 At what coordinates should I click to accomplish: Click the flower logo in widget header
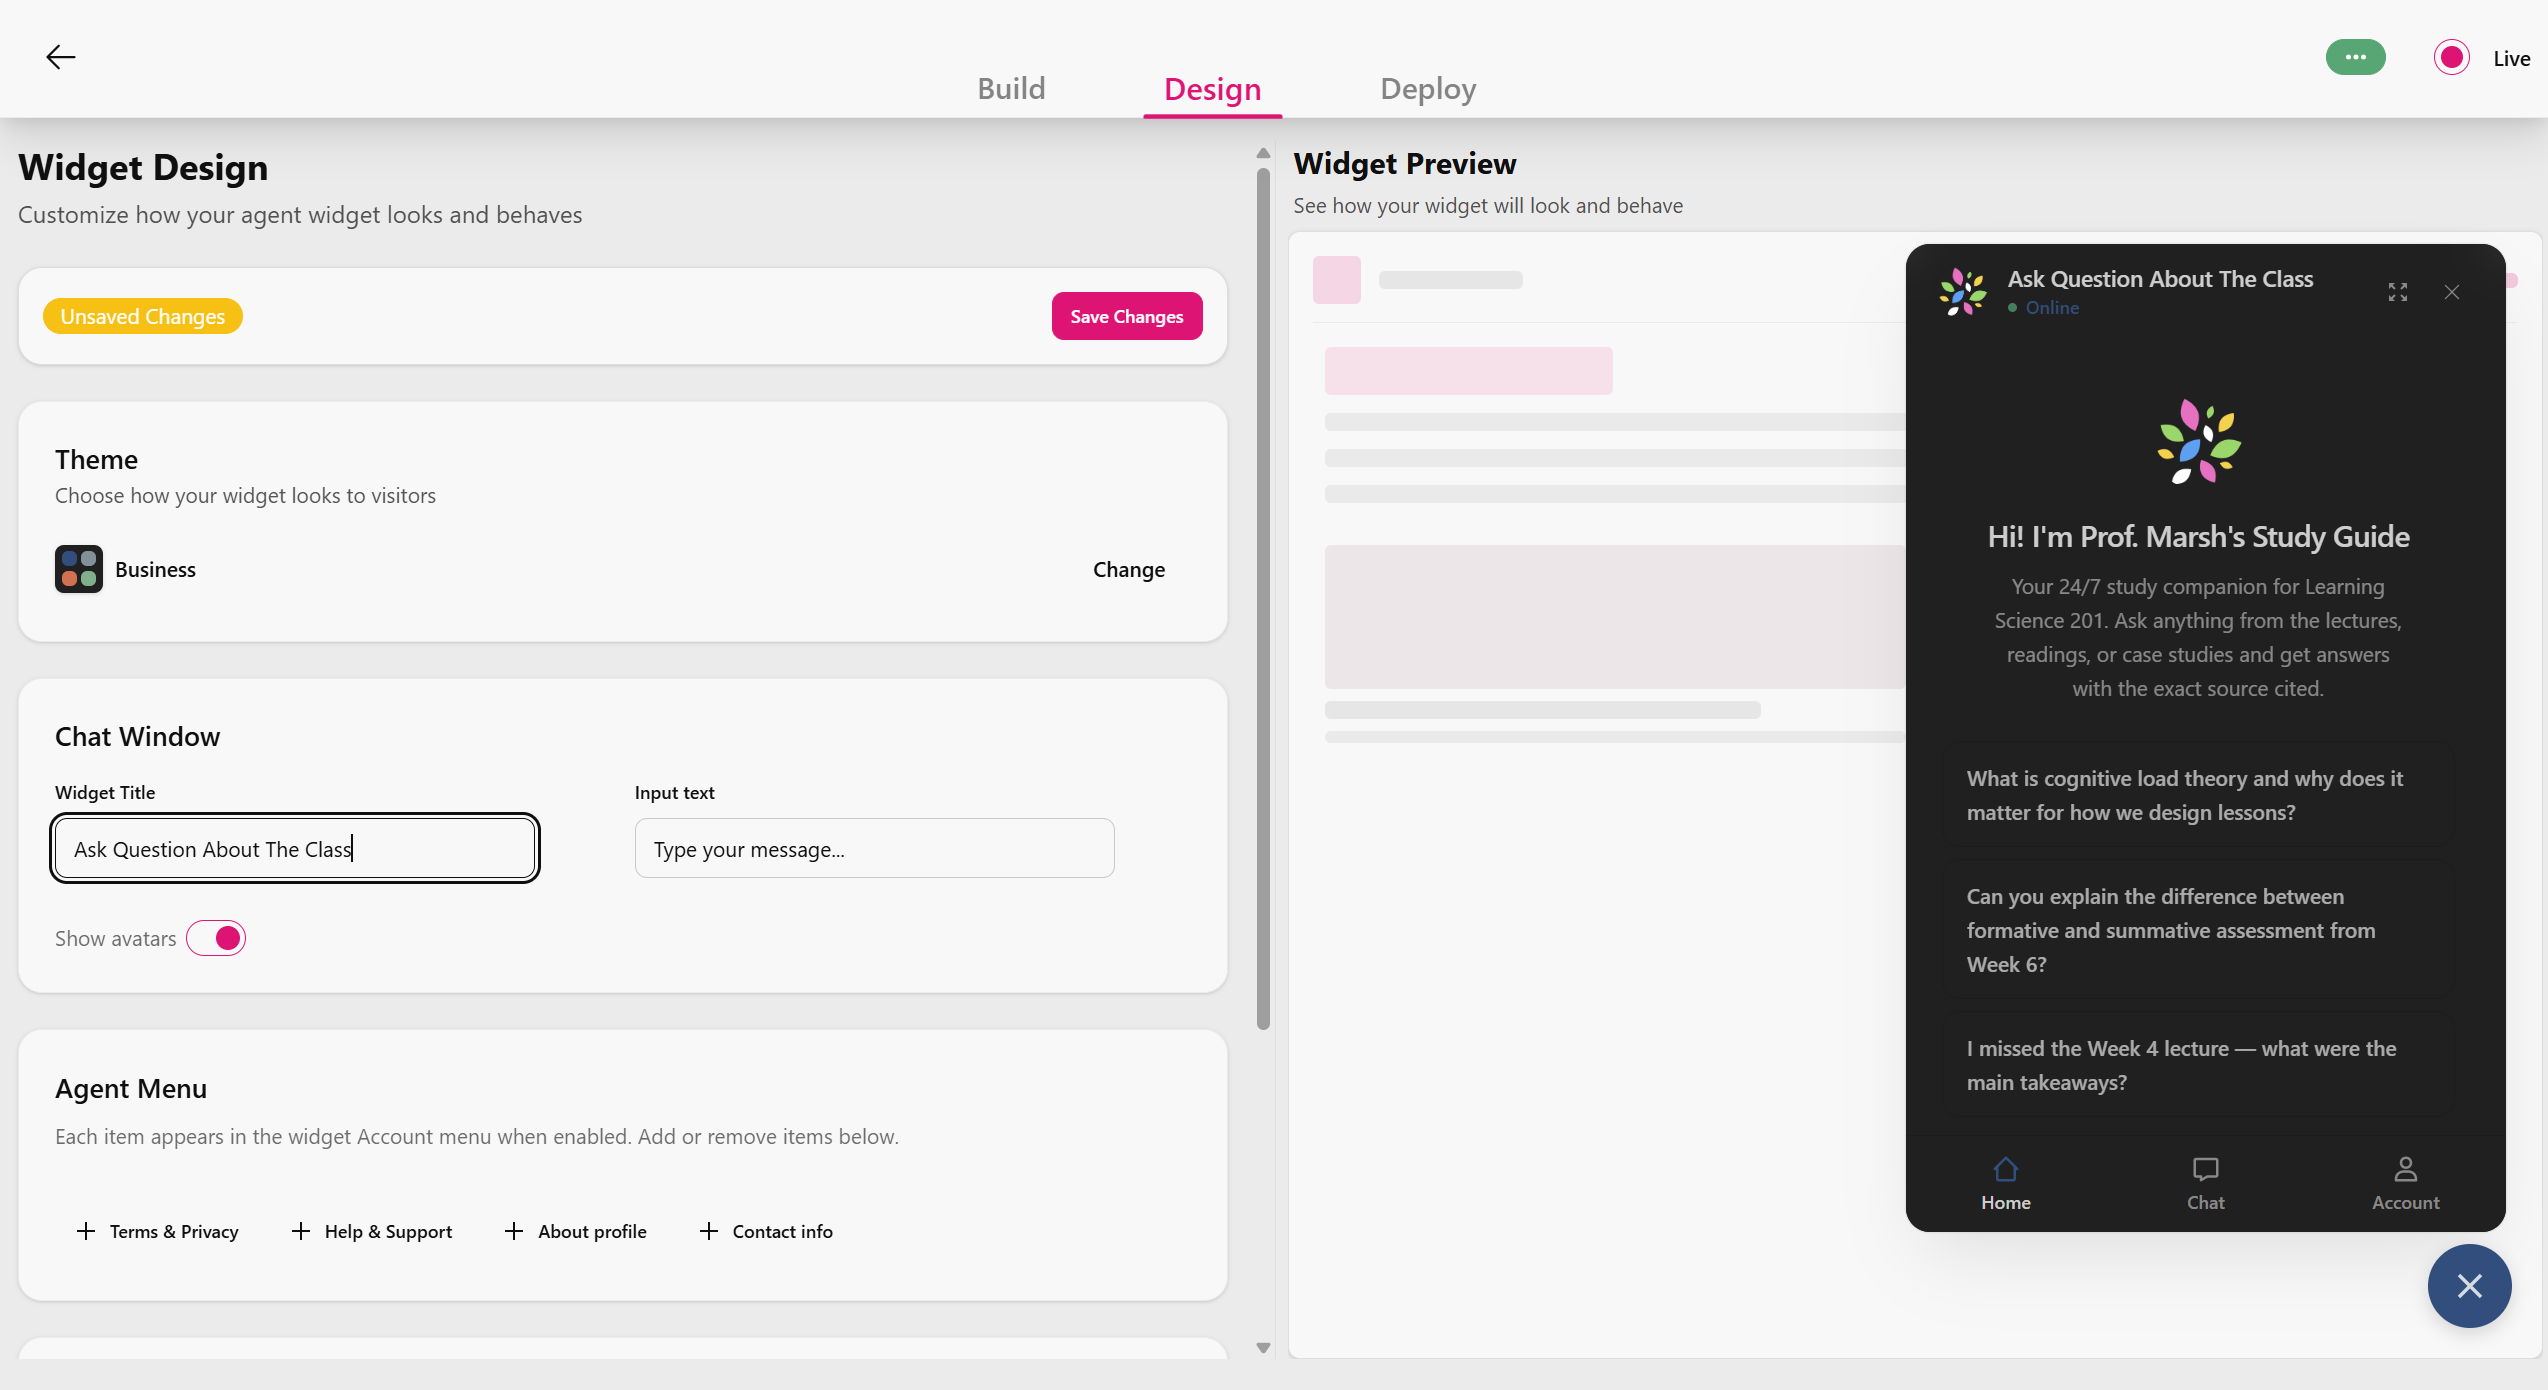point(1961,291)
